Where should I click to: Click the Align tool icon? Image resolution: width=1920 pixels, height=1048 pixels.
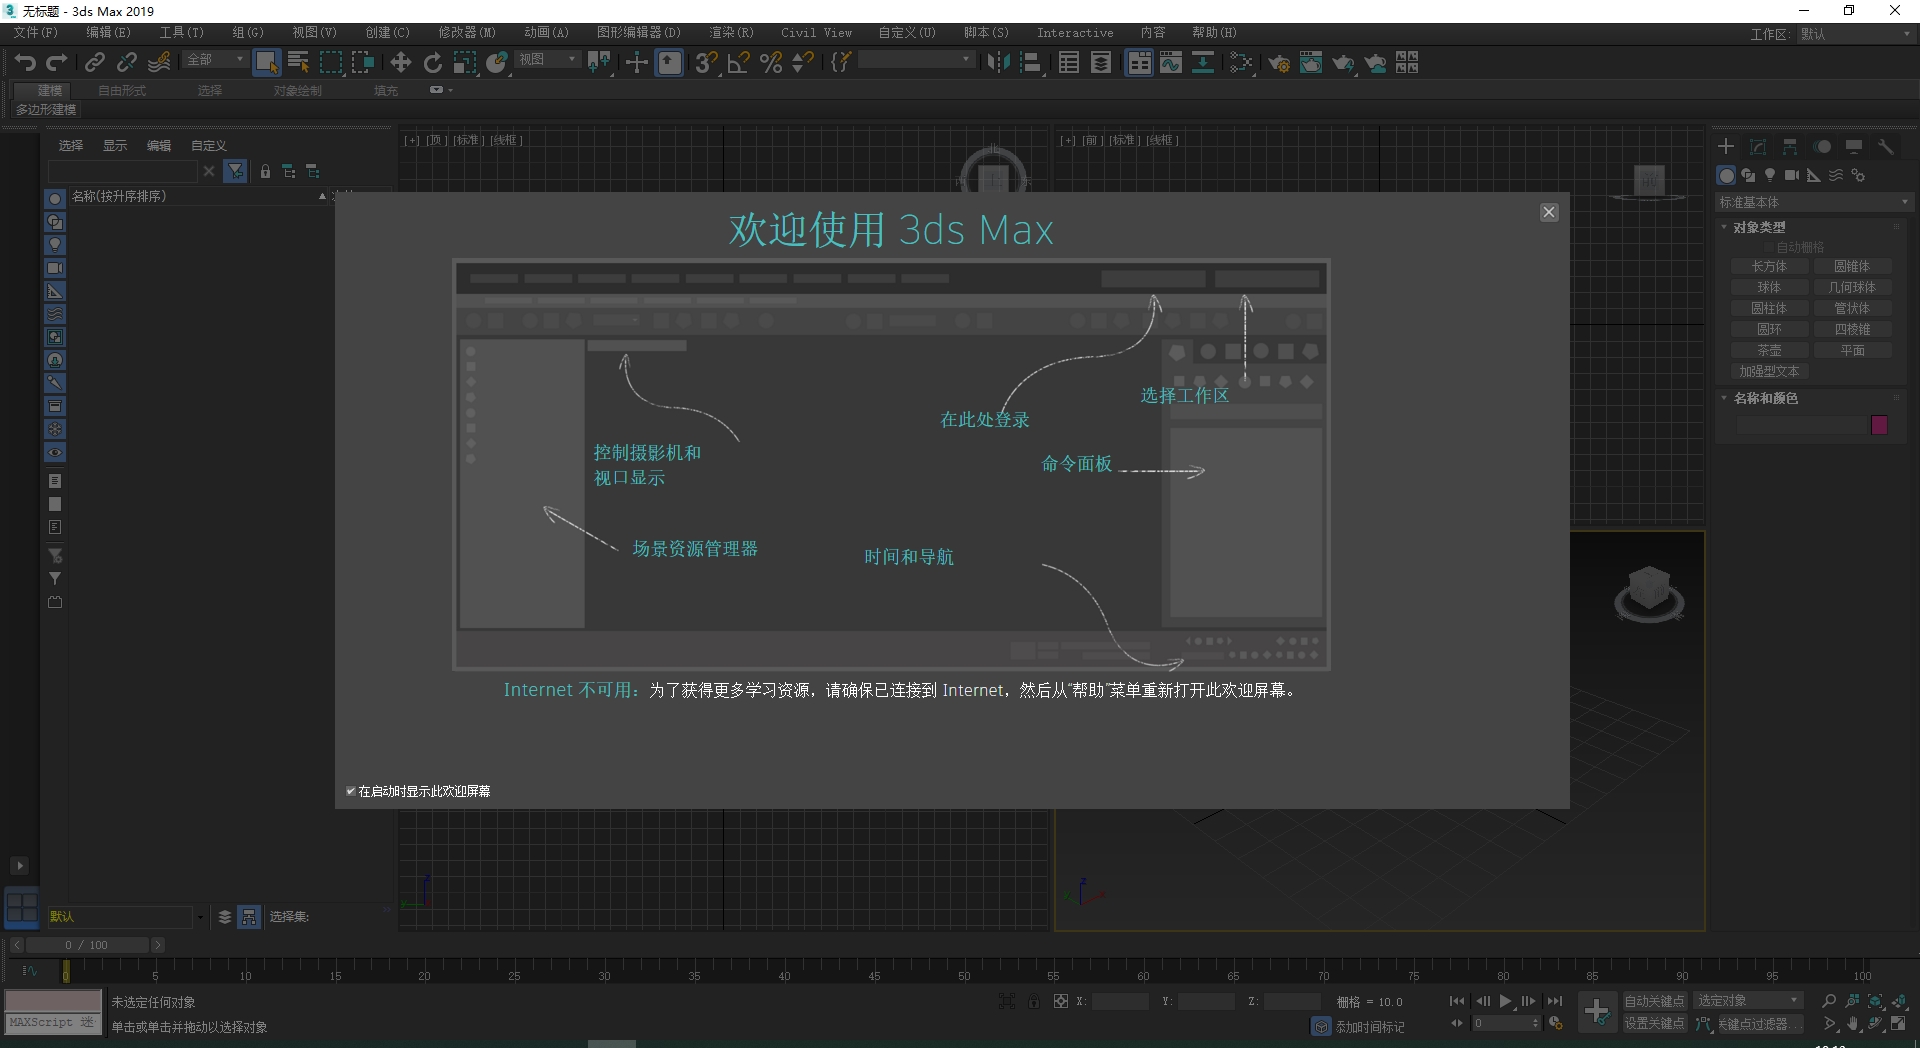1030,63
